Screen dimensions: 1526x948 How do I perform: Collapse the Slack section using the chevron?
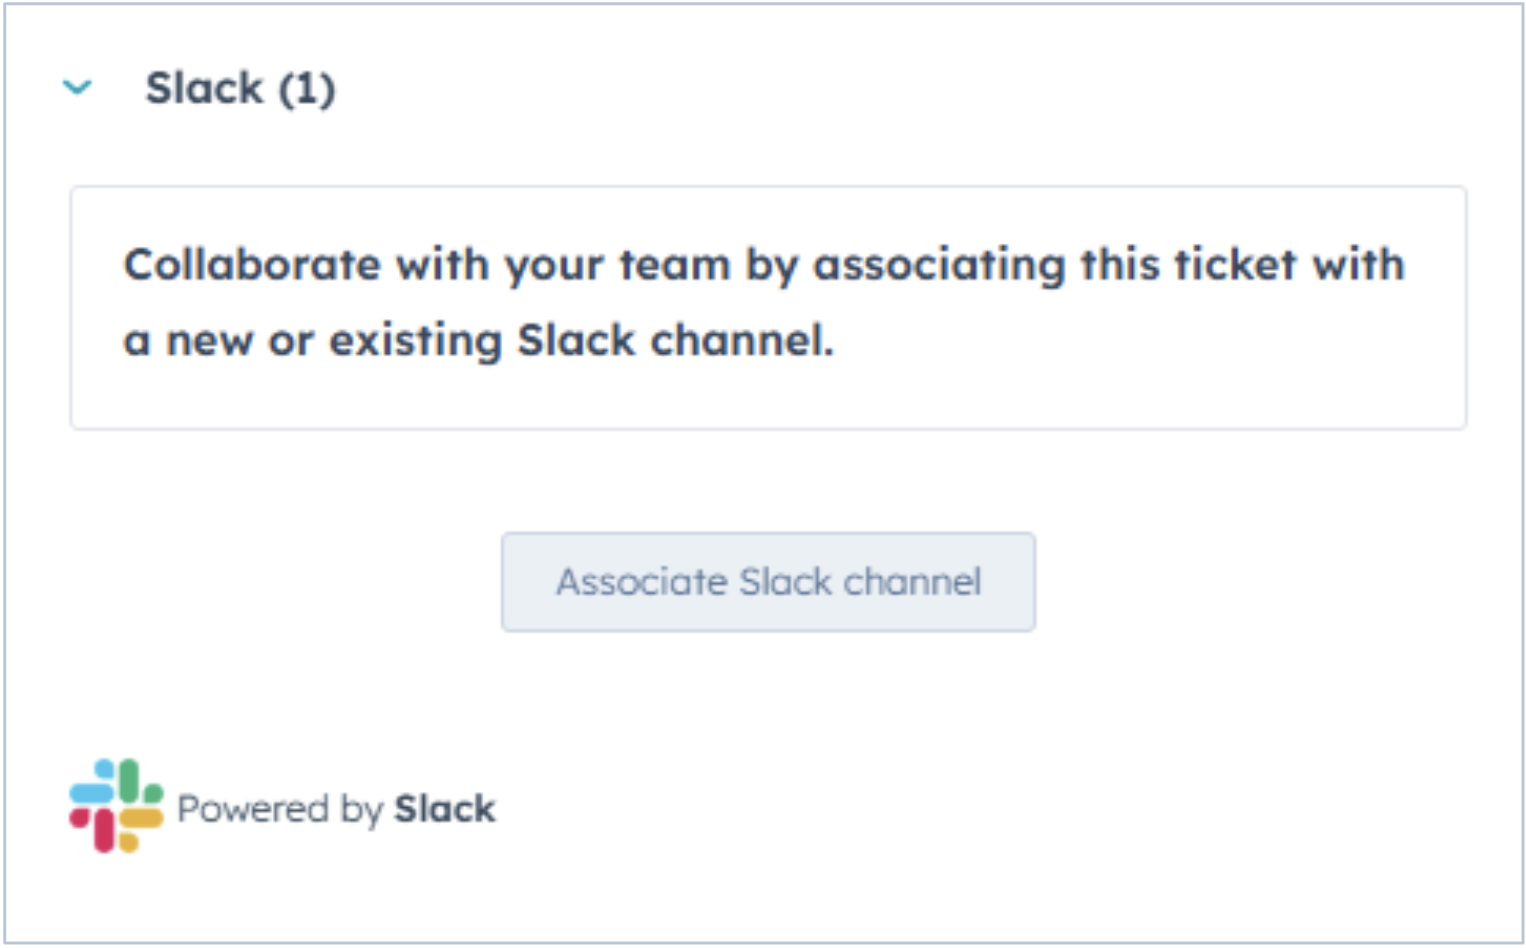point(77,88)
